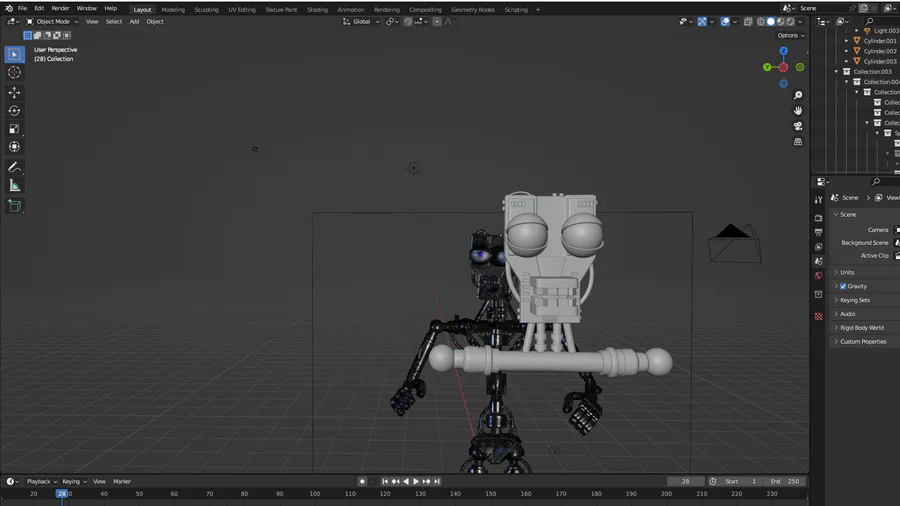Viewport: 900px width, 506px height.
Task: Switch to the Modeling workspace tab
Action: point(173,10)
